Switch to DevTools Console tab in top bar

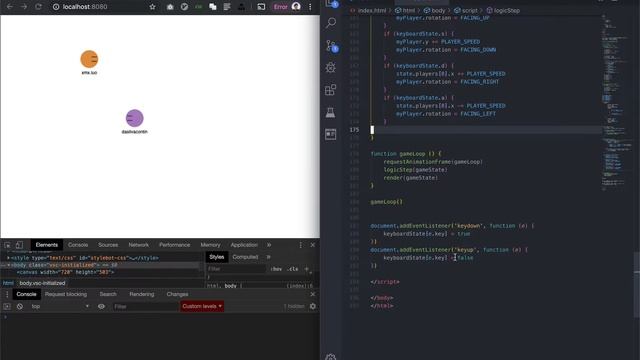(x=78, y=245)
